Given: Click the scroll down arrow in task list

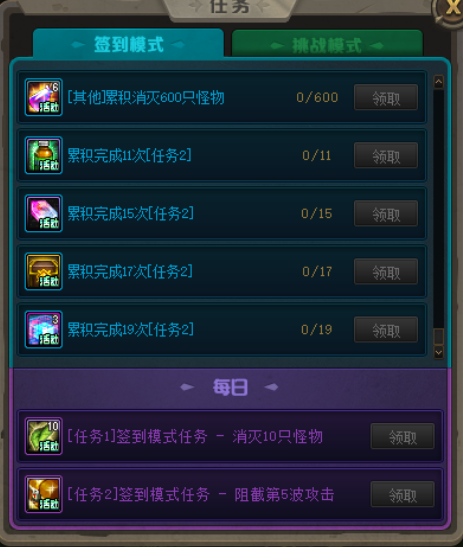Looking at the screenshot, I should point(439,353).
